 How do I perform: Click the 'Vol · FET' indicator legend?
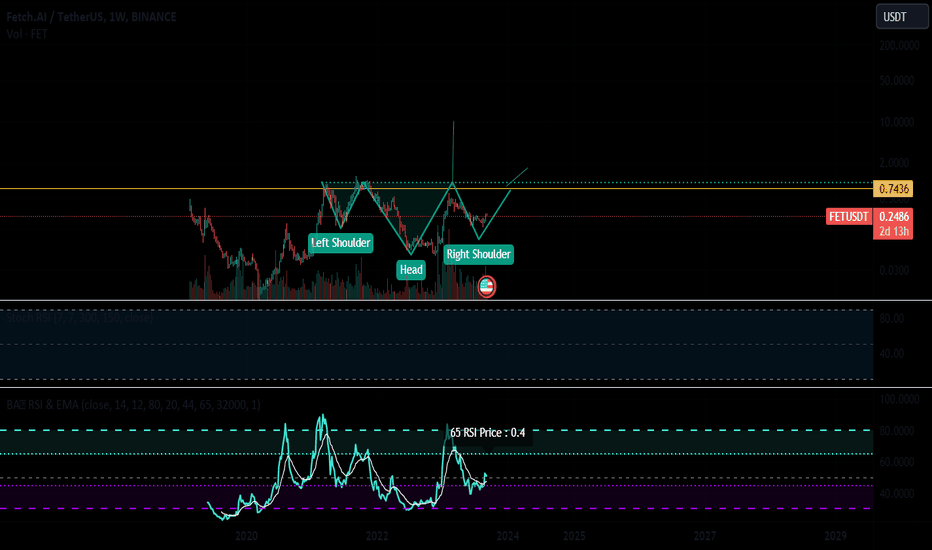[x=27, y=34]
